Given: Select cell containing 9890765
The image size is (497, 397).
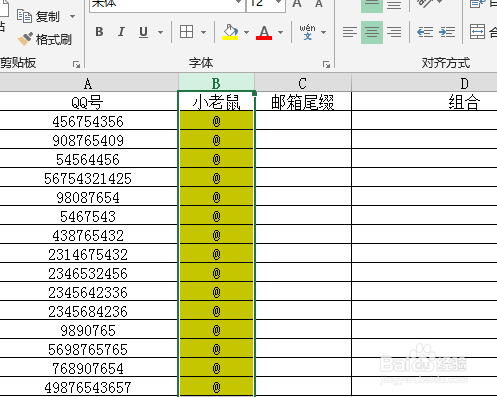Looking at the screenshot, I should click(88, 330).
